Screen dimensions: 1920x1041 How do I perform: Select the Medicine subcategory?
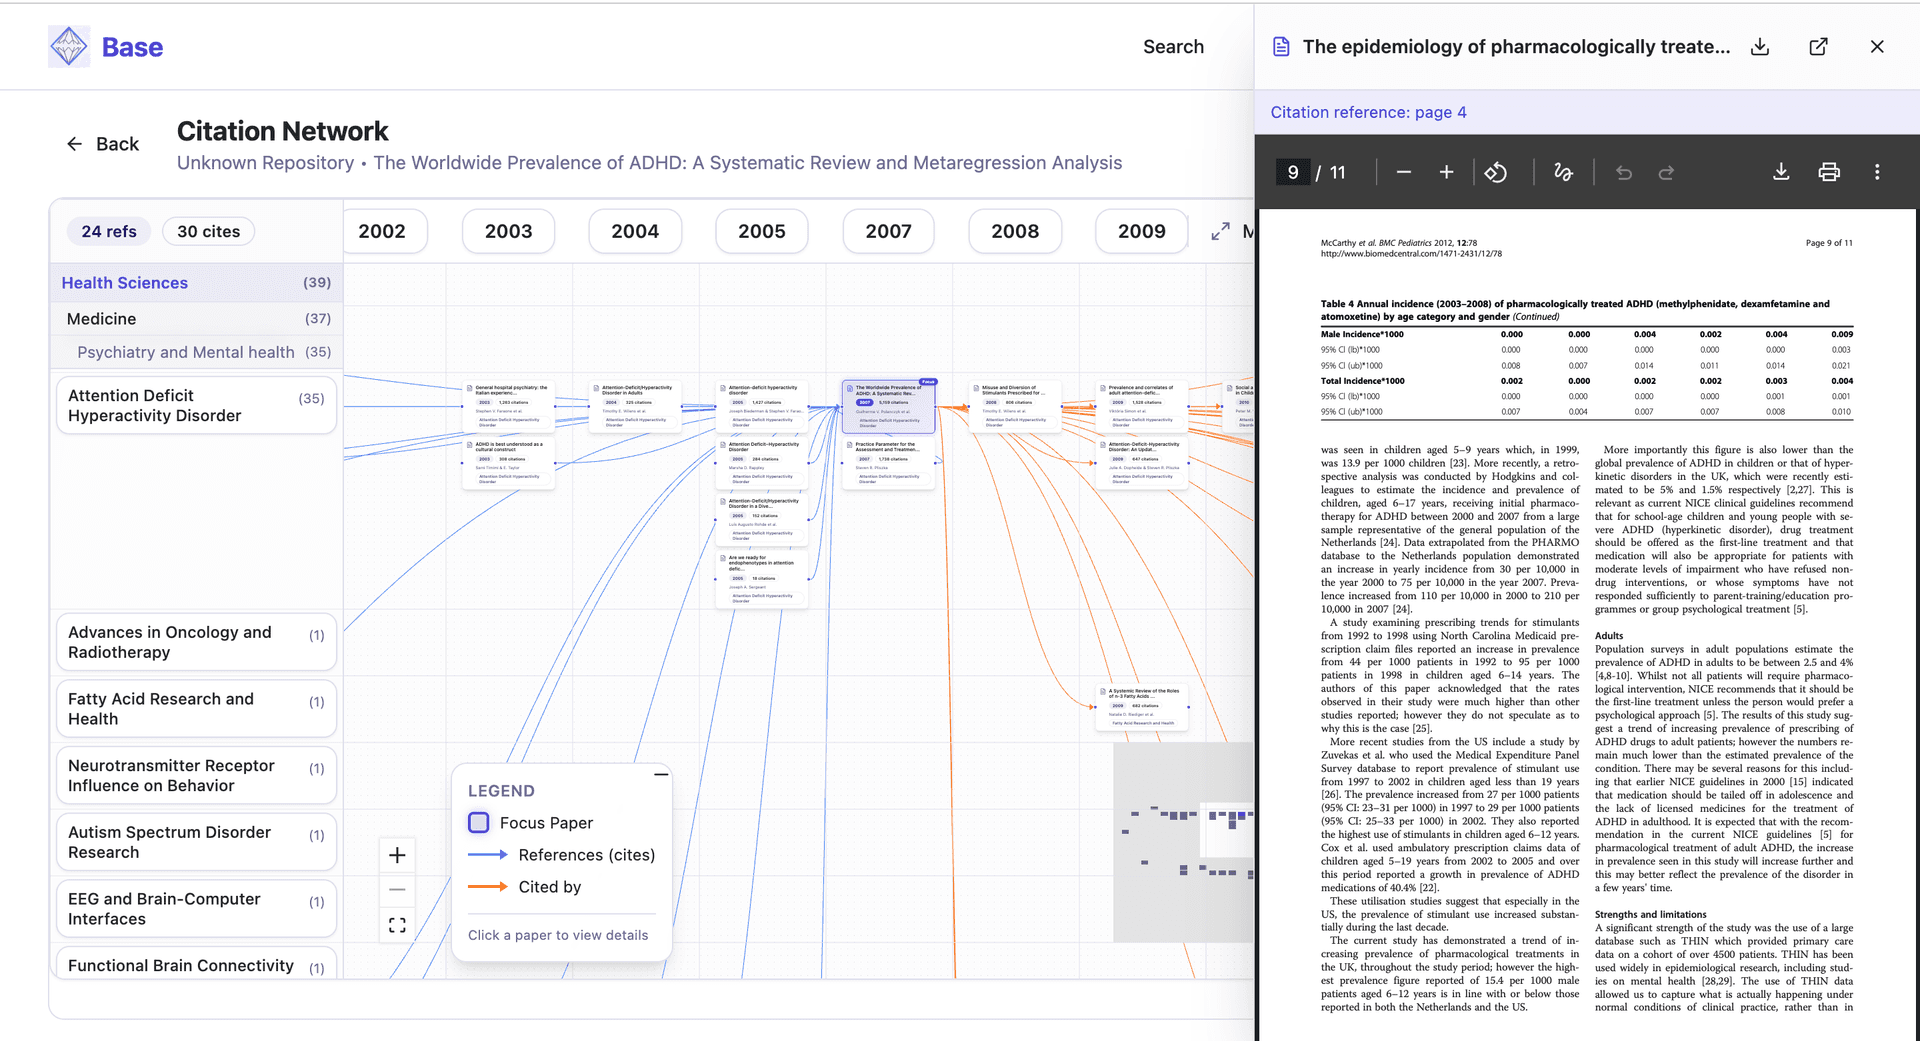(x=196, y=319)
